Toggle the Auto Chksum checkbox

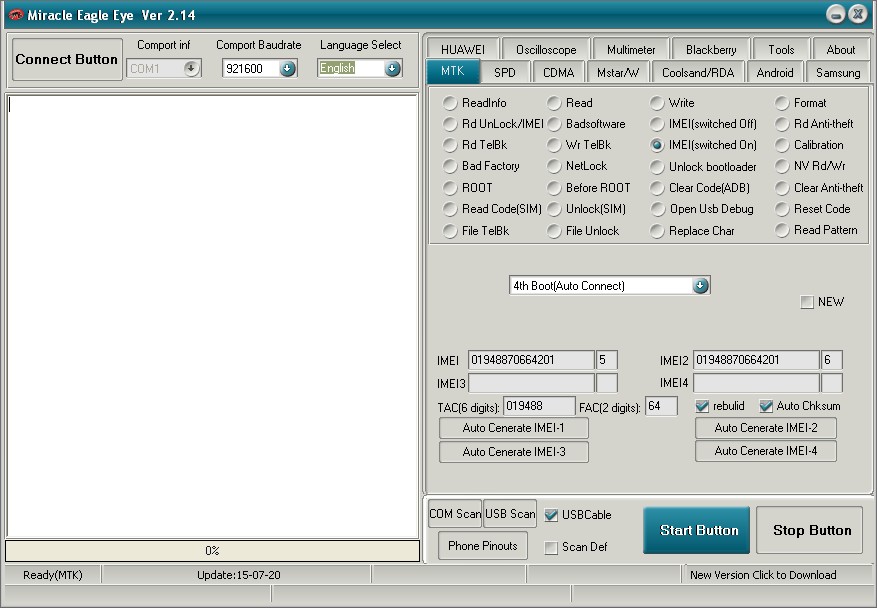[x=766, y=407]
